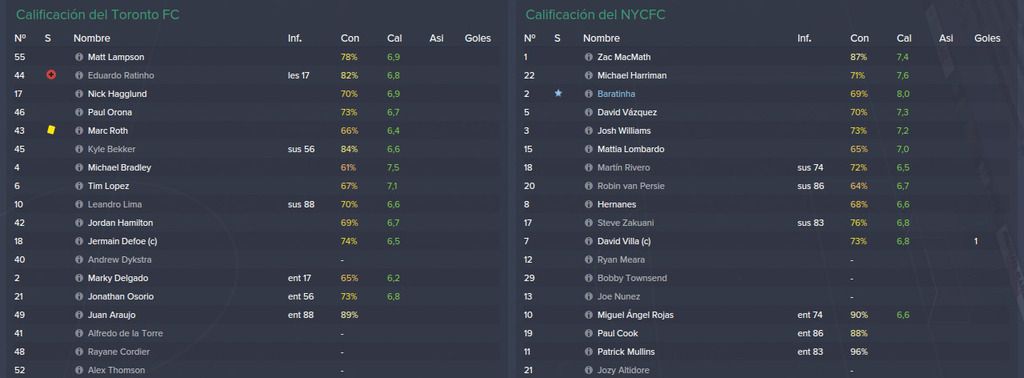Open Baratinha's player profile link

(x=616, y=94)
